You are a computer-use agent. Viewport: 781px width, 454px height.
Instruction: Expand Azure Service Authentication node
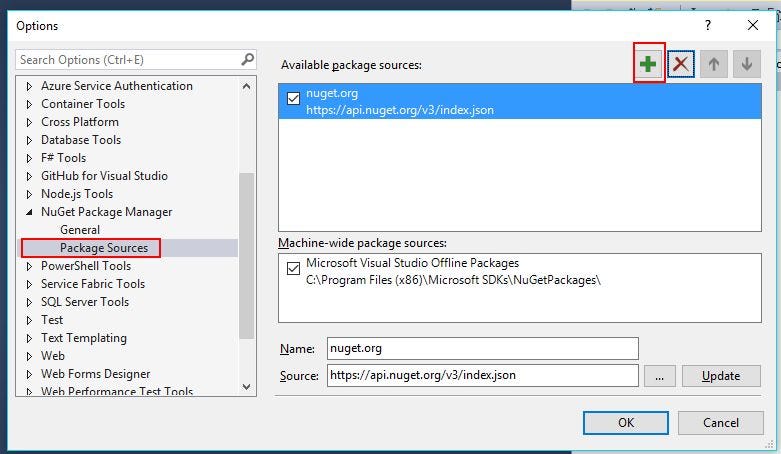click(x=29, y=86)
